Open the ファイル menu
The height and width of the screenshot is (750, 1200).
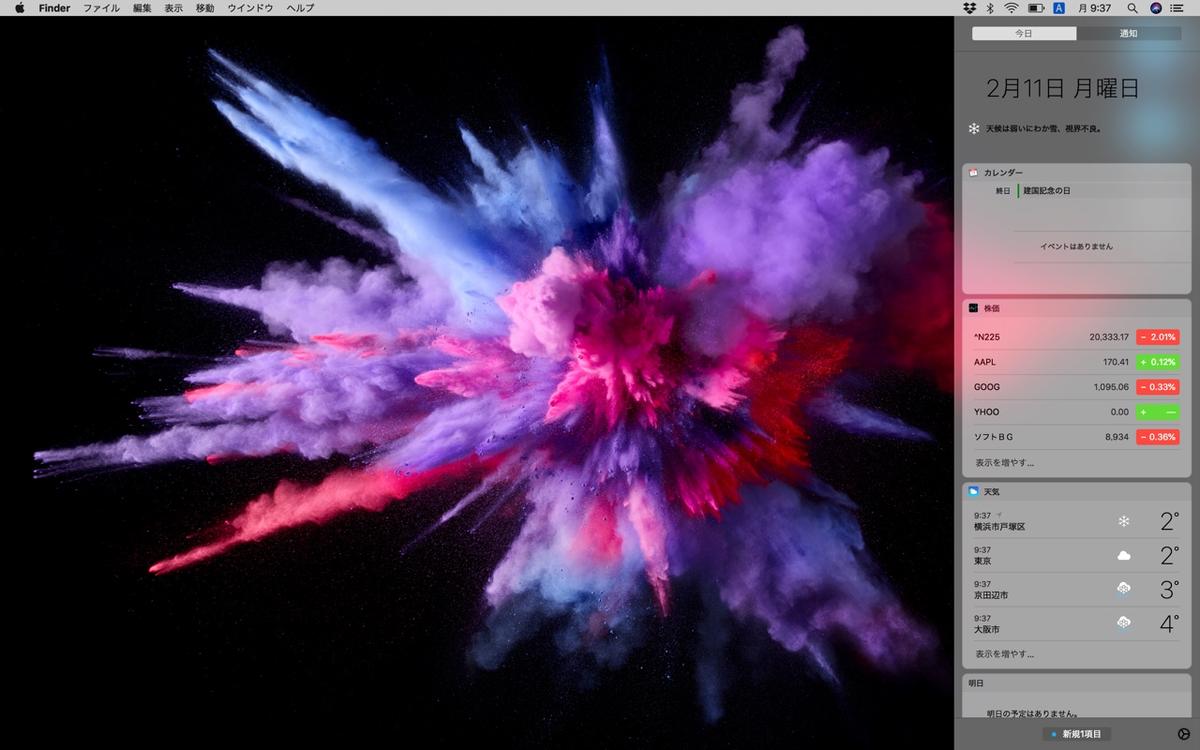(x=101, y=8)
